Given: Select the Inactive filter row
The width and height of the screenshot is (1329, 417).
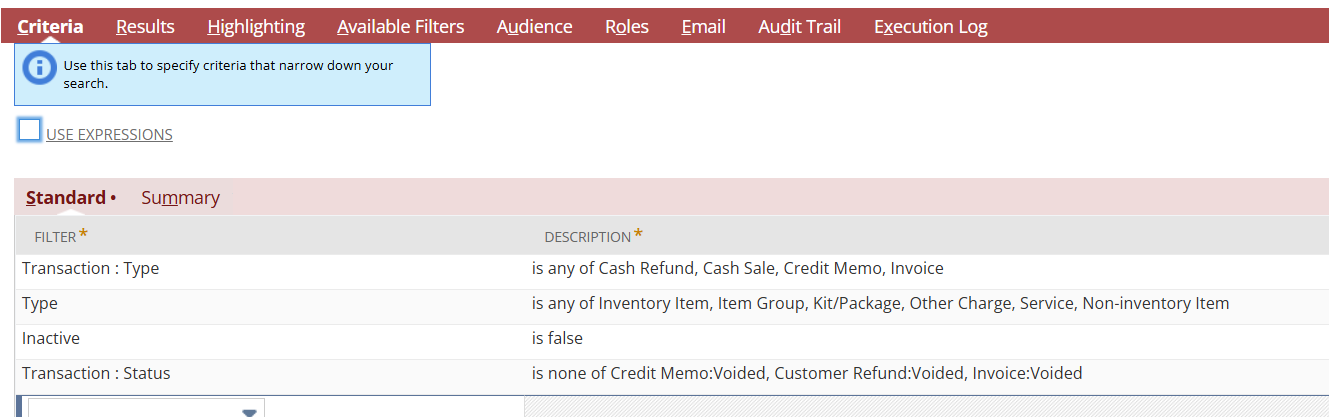Looking at the screenshot, I should click(x=51, y=339).
